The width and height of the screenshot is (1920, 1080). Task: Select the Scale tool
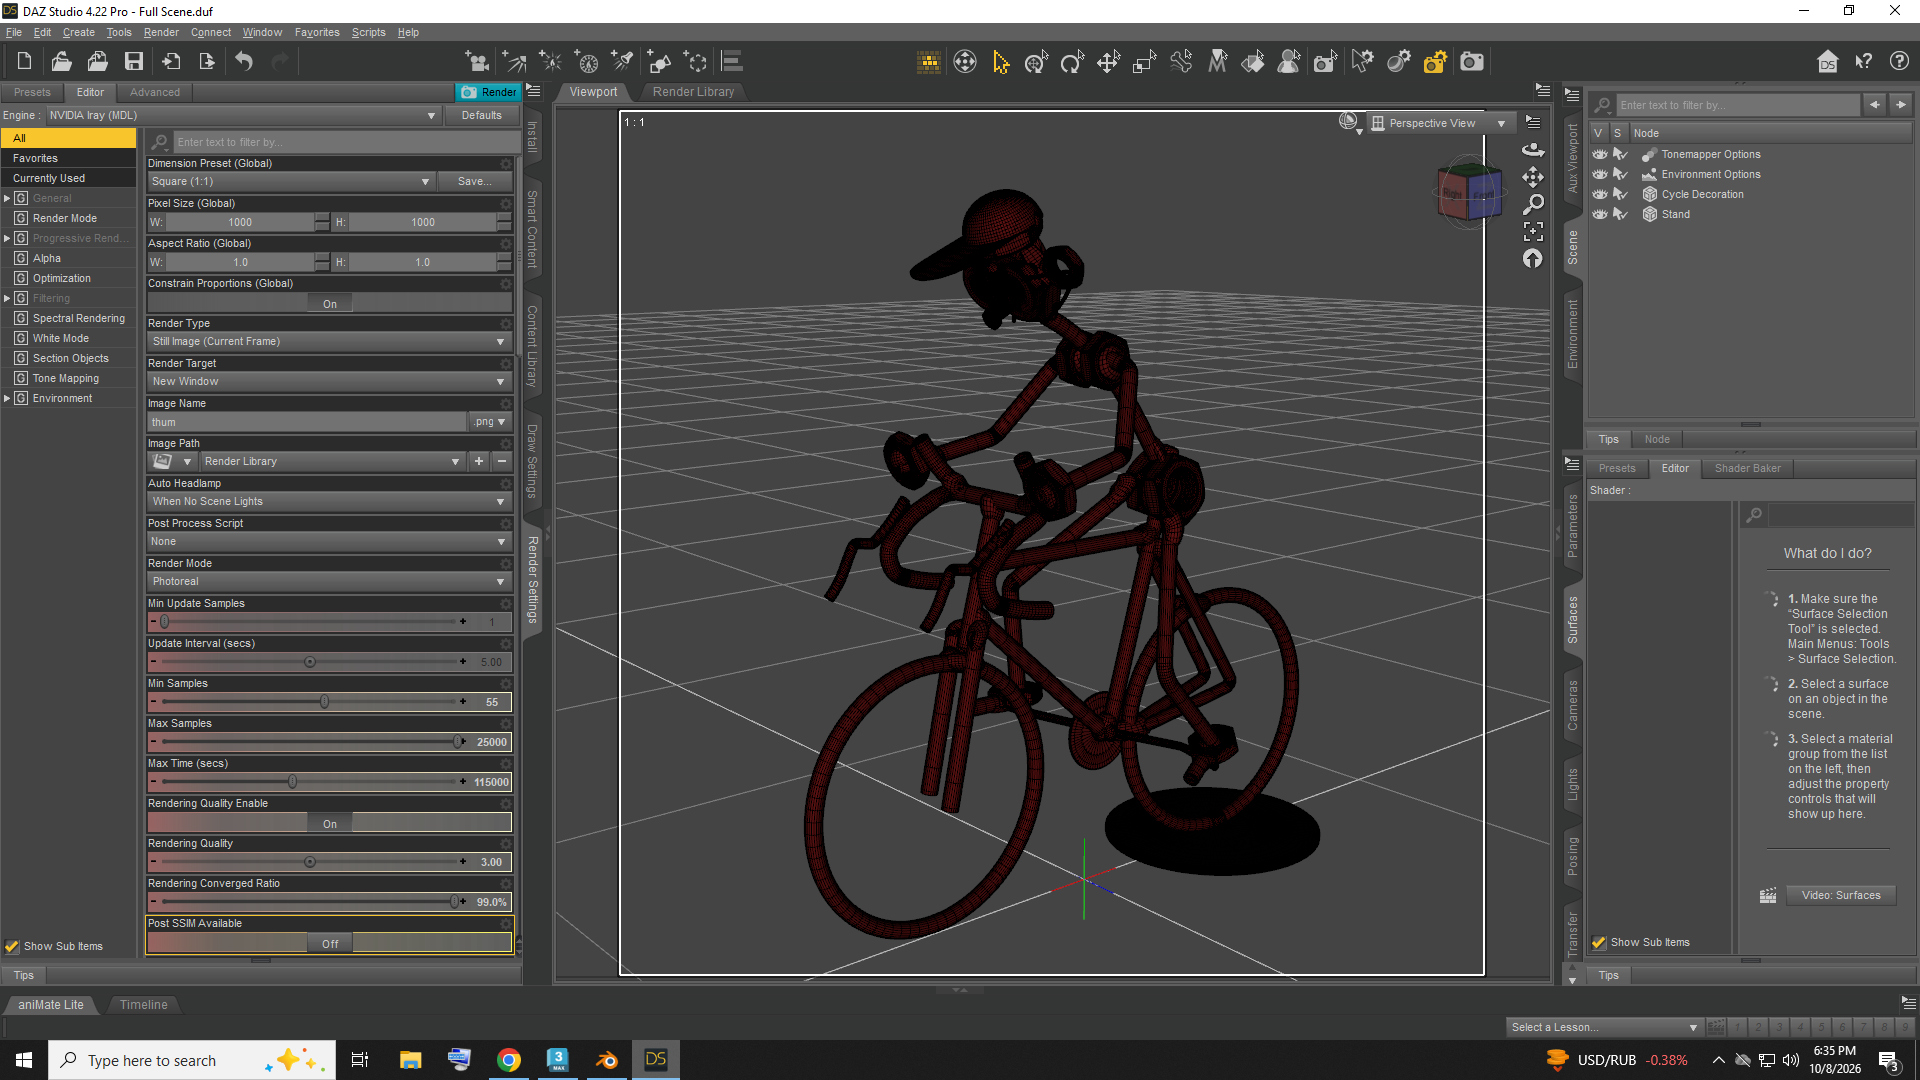pos(1144,62)
